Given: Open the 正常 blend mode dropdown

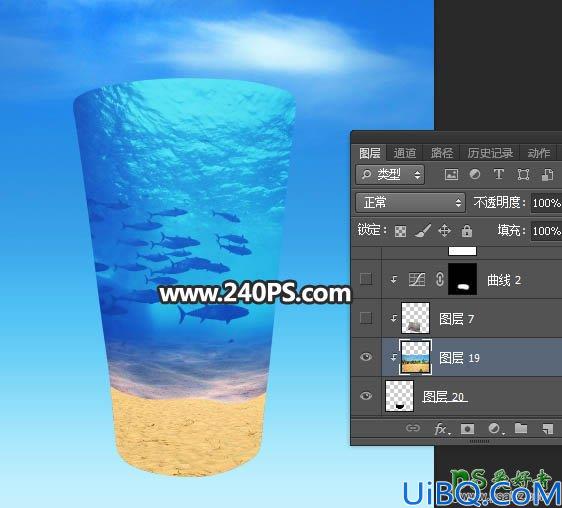Looking at the screenshot, I should (x=410, y=203).
